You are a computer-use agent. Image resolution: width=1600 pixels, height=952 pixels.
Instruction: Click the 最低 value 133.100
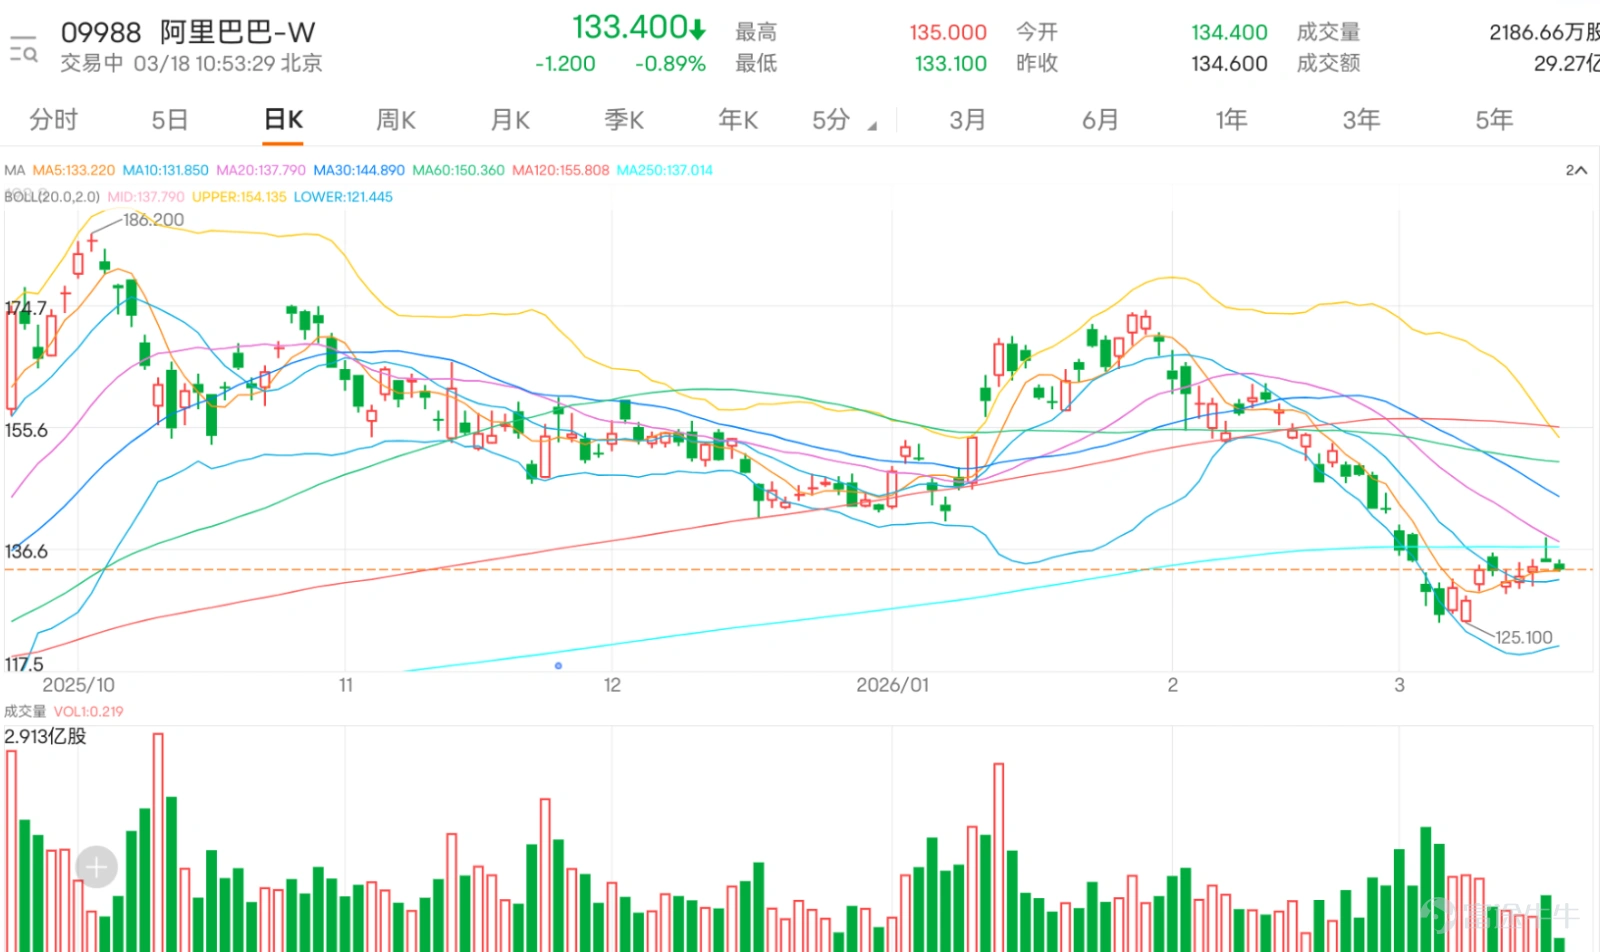coord(951,64)
